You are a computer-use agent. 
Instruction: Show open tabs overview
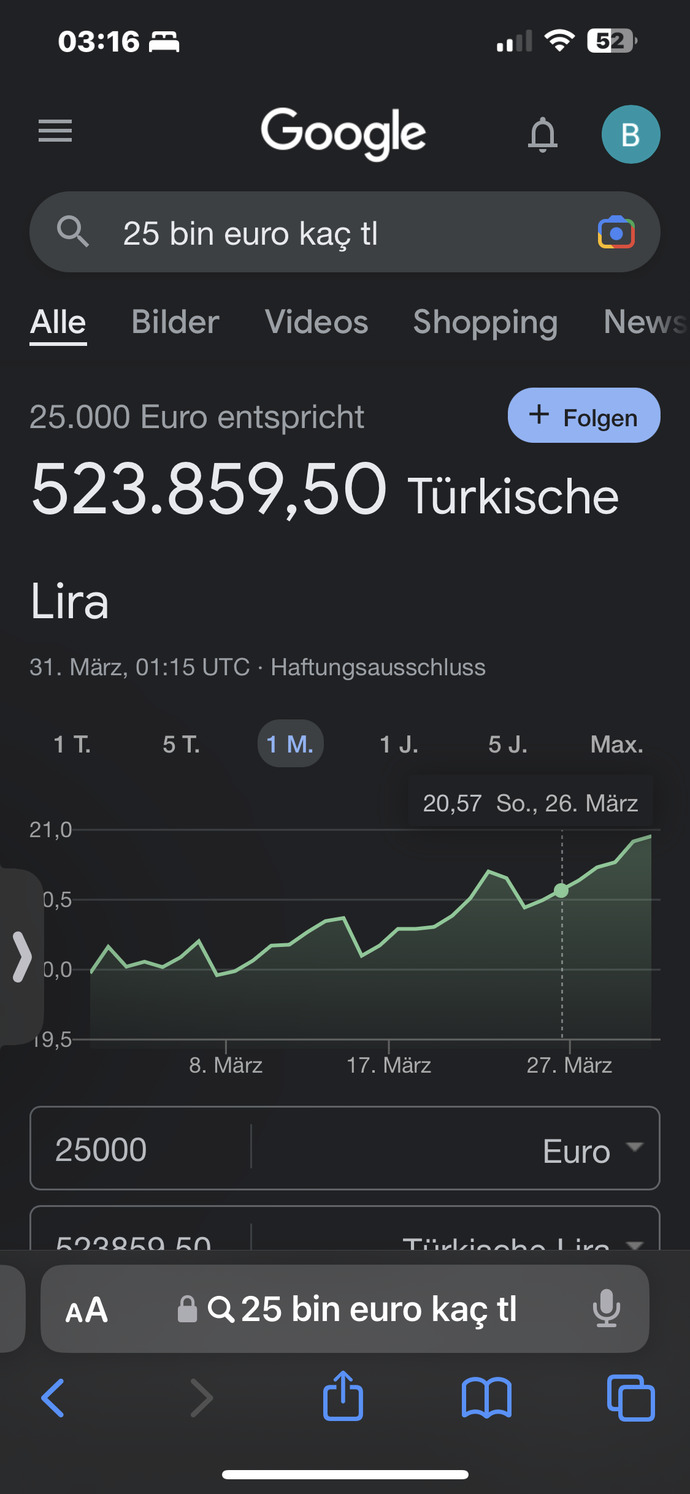pos(631,1397)
